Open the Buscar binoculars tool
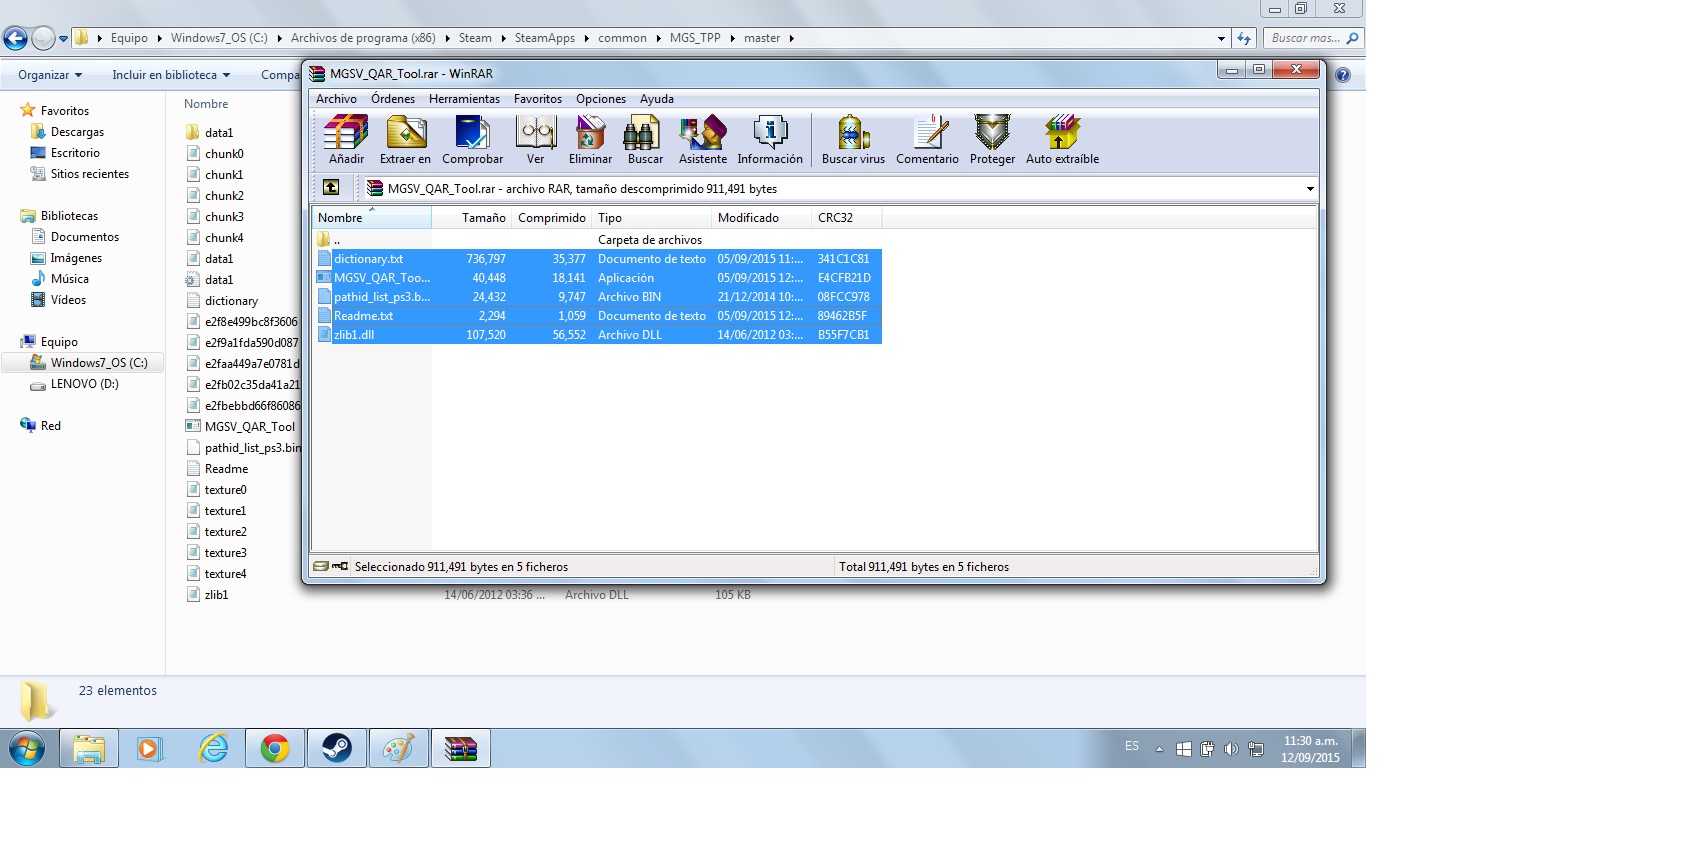This screenshot has height=858, width=1700. (x=645, y=139)
